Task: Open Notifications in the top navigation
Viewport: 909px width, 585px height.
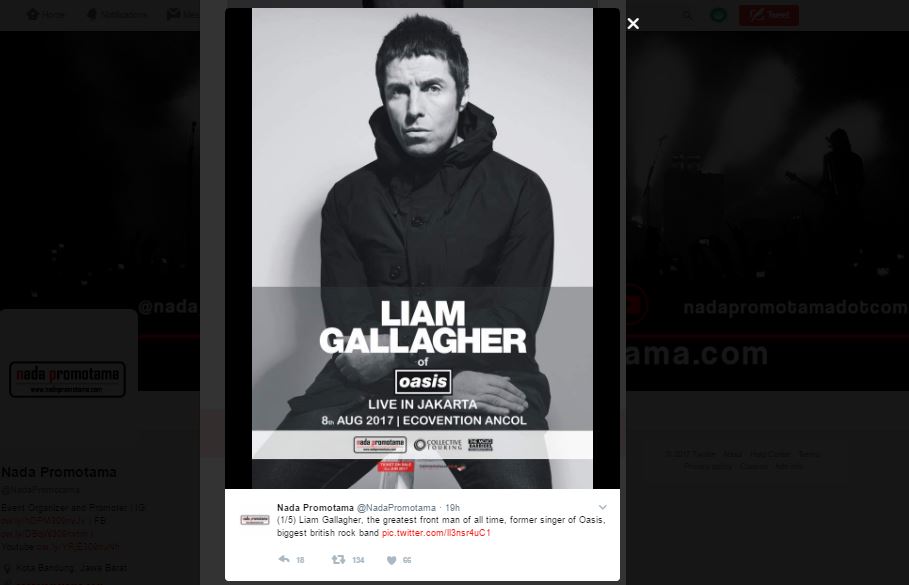Action: pos(117,14)
